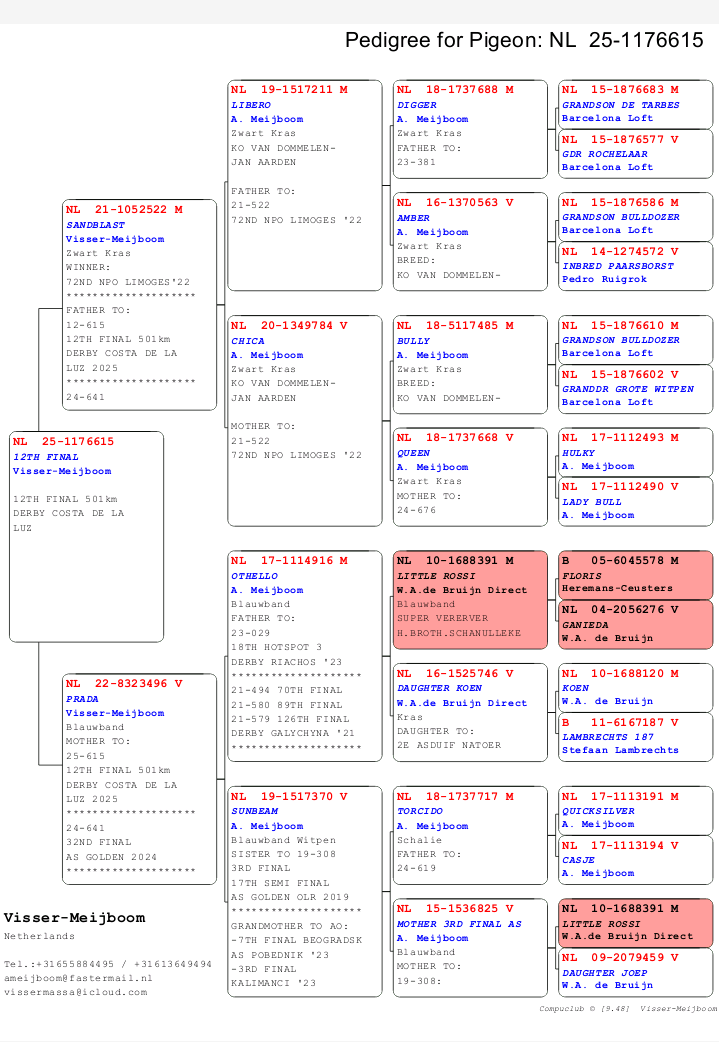Open the LIBERO ancestor box
This screenshot has height=1042, width=719.
coord(304,184)
